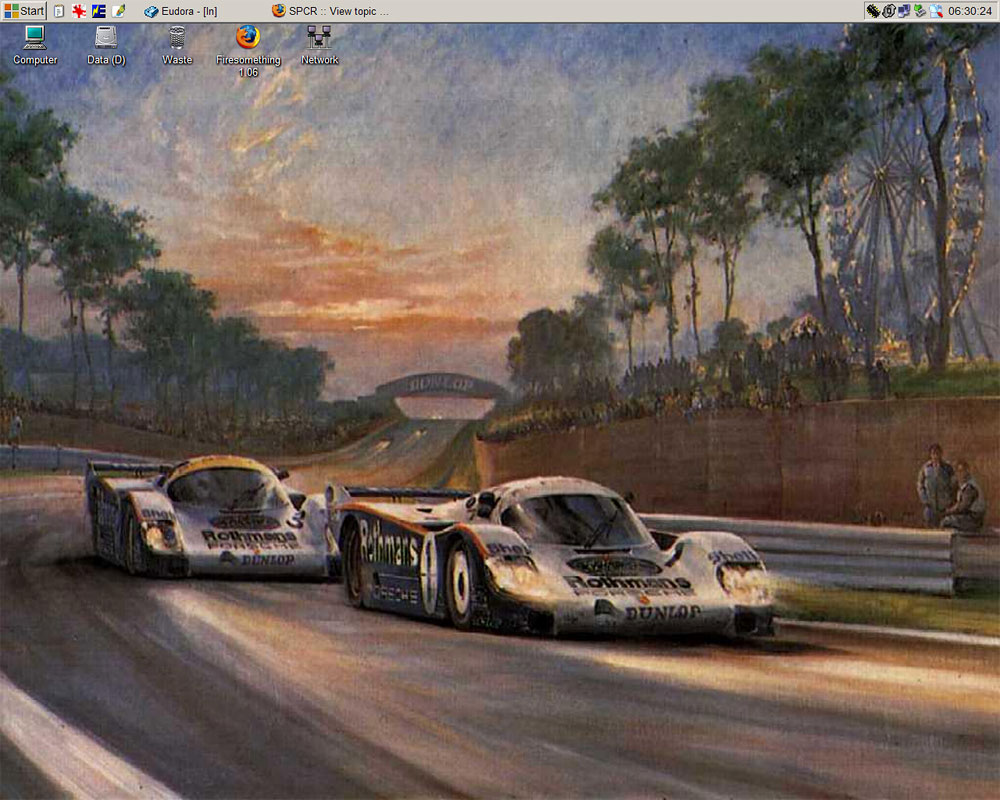This screenshot has width=1000, height=800.
Task: Launch Firesomething 1.06 browser from desktop
Action: pos(248,38)
